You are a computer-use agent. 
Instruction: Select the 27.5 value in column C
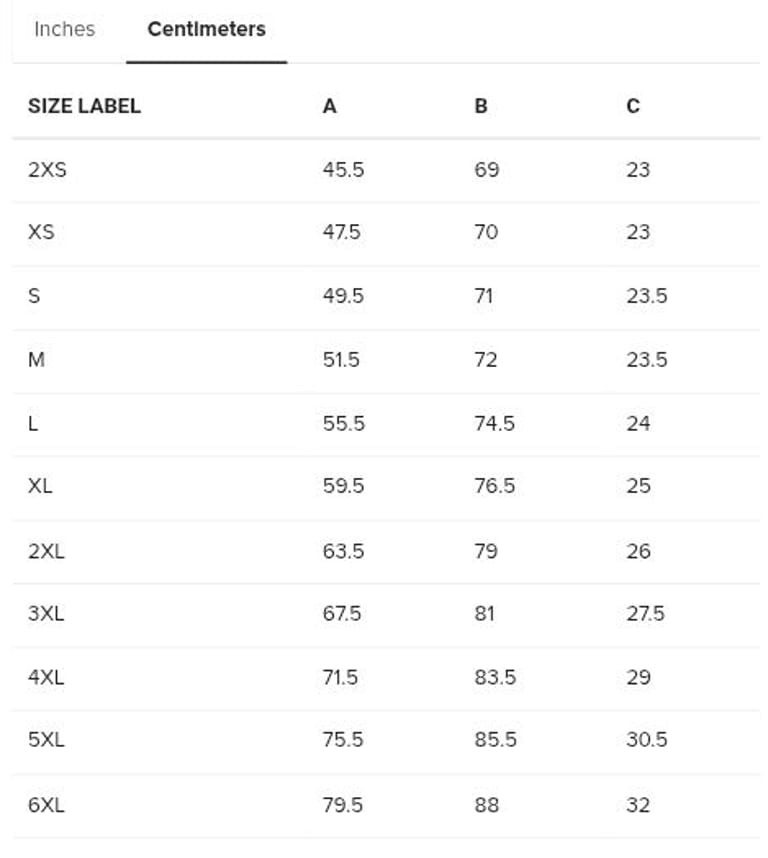[x=645, y=614]
